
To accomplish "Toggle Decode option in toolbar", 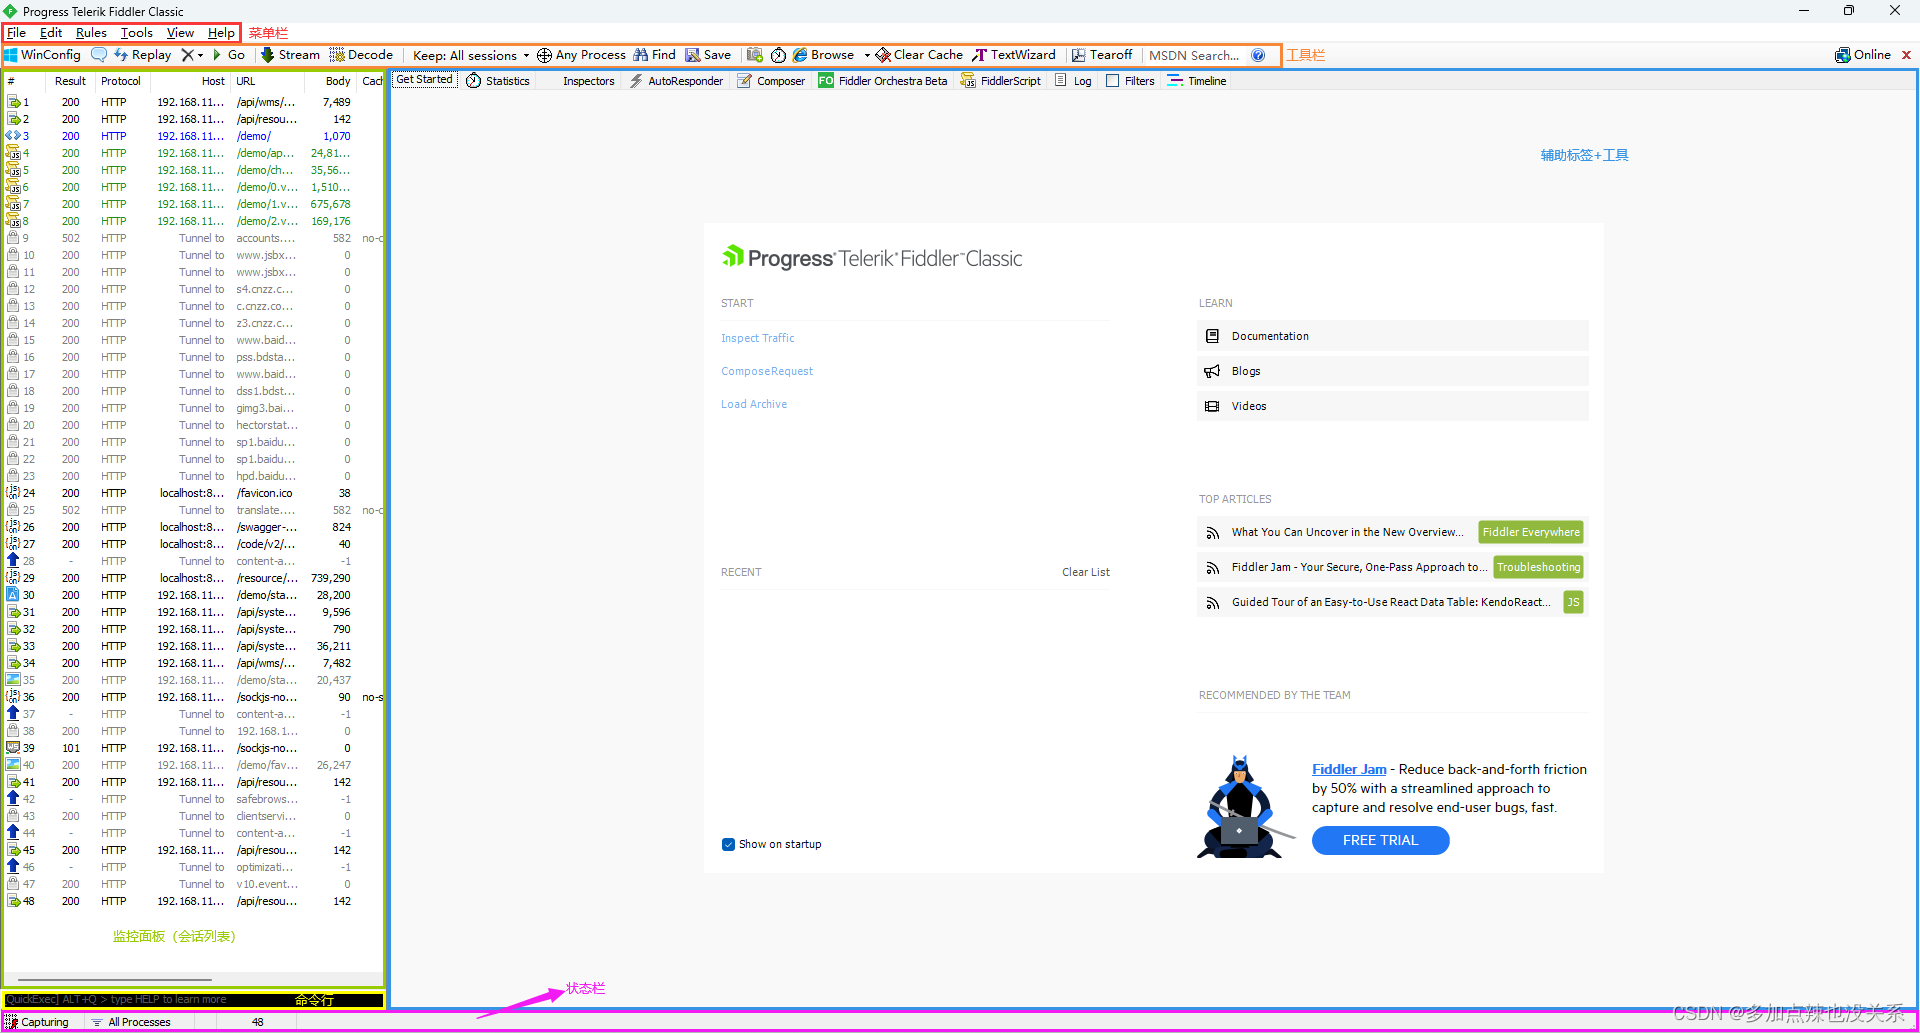I will [361, 55].
